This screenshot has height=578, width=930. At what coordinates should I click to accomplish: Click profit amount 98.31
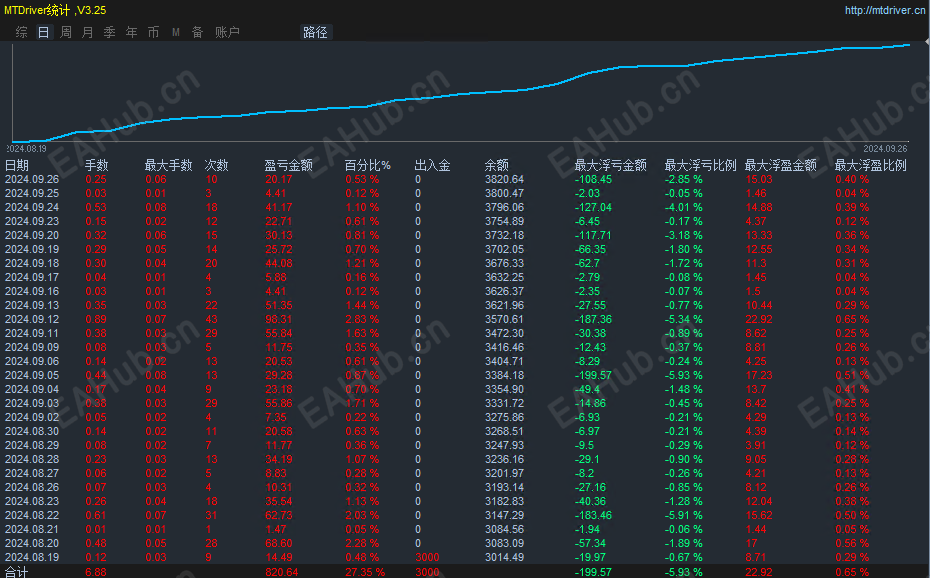279,319
